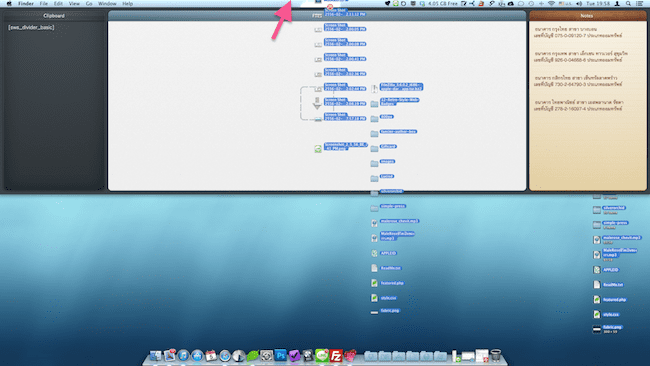Open the View menu
Image resolution: width=650 pixels, height=366 pixels.
tap(74, 4)
